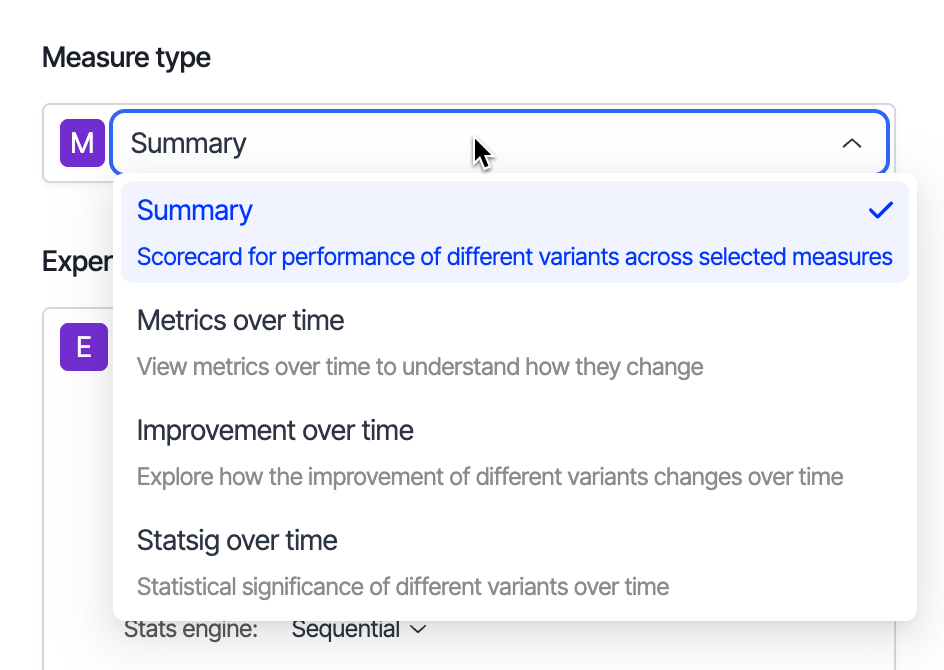Click the Measure type heading
The image size is (944, 670).
(x=126, y=57)
